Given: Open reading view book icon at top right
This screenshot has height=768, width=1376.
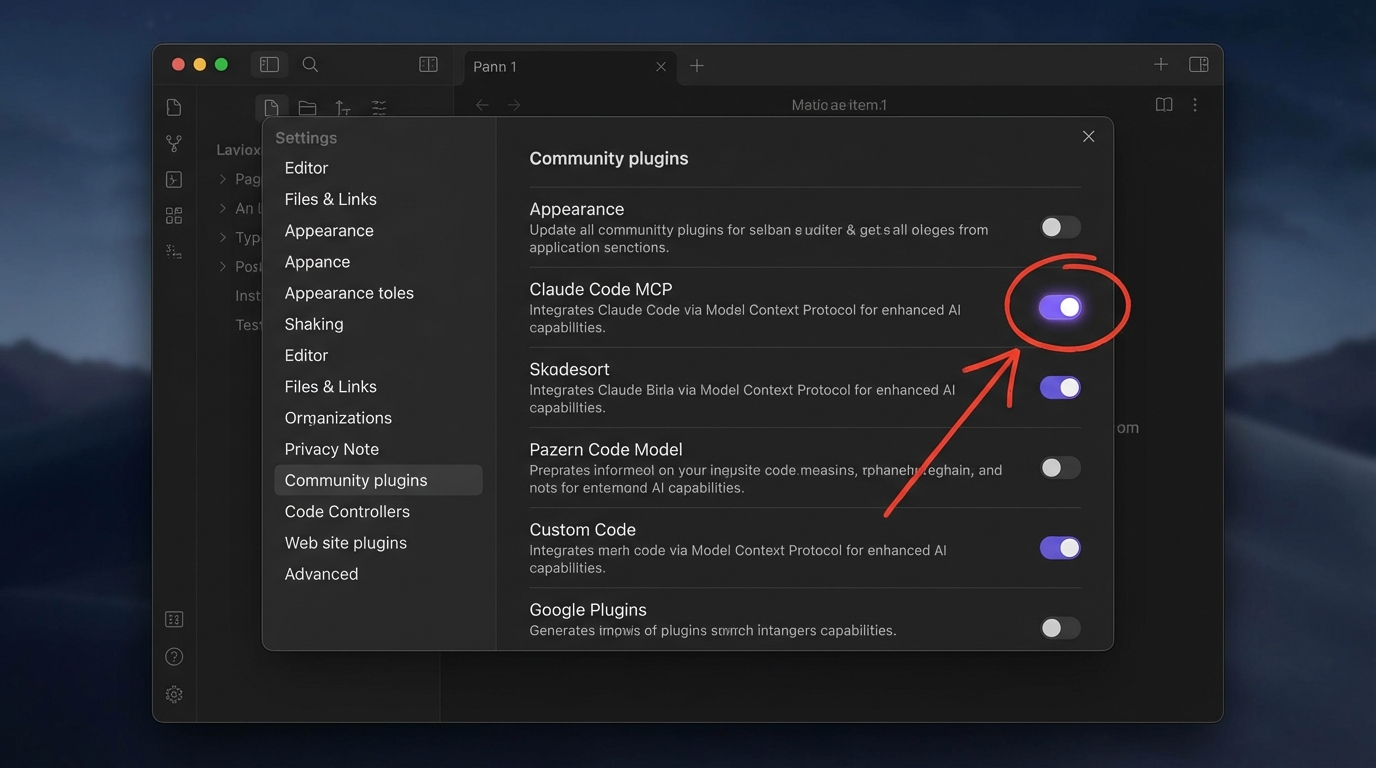Looking at the screenshot, I should (1164, 104).
